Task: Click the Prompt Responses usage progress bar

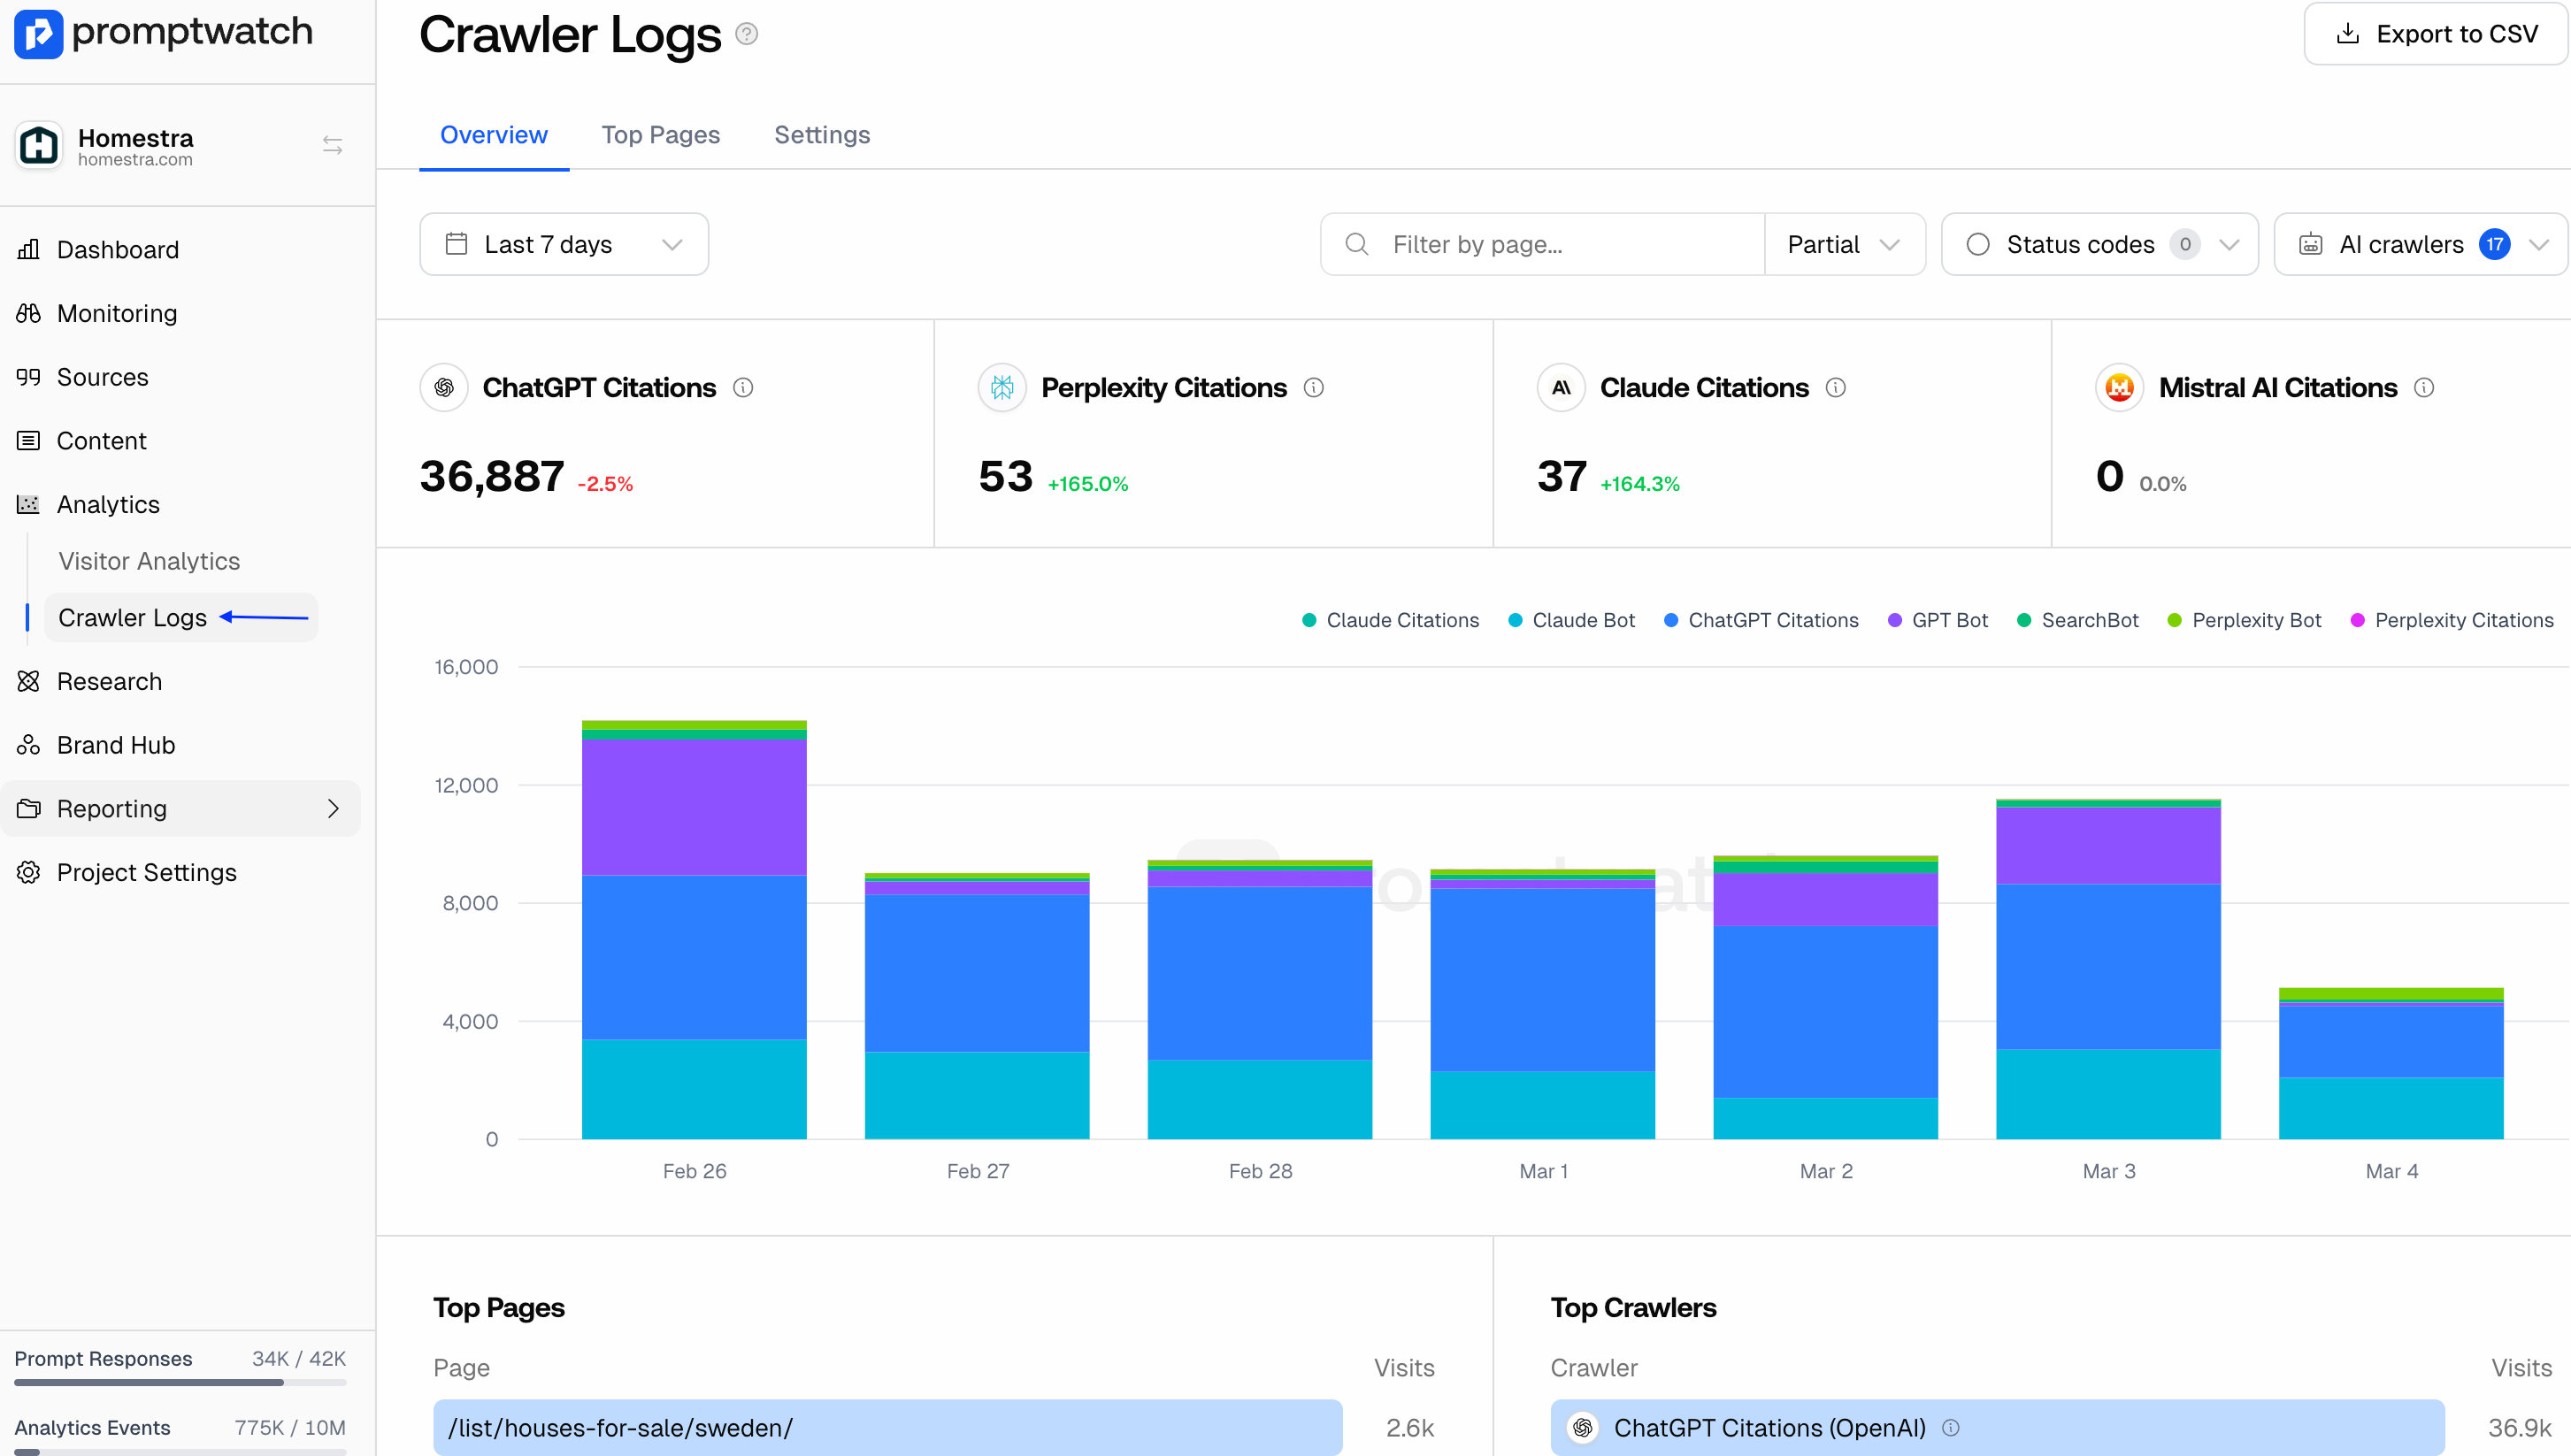Action: 180,1383
